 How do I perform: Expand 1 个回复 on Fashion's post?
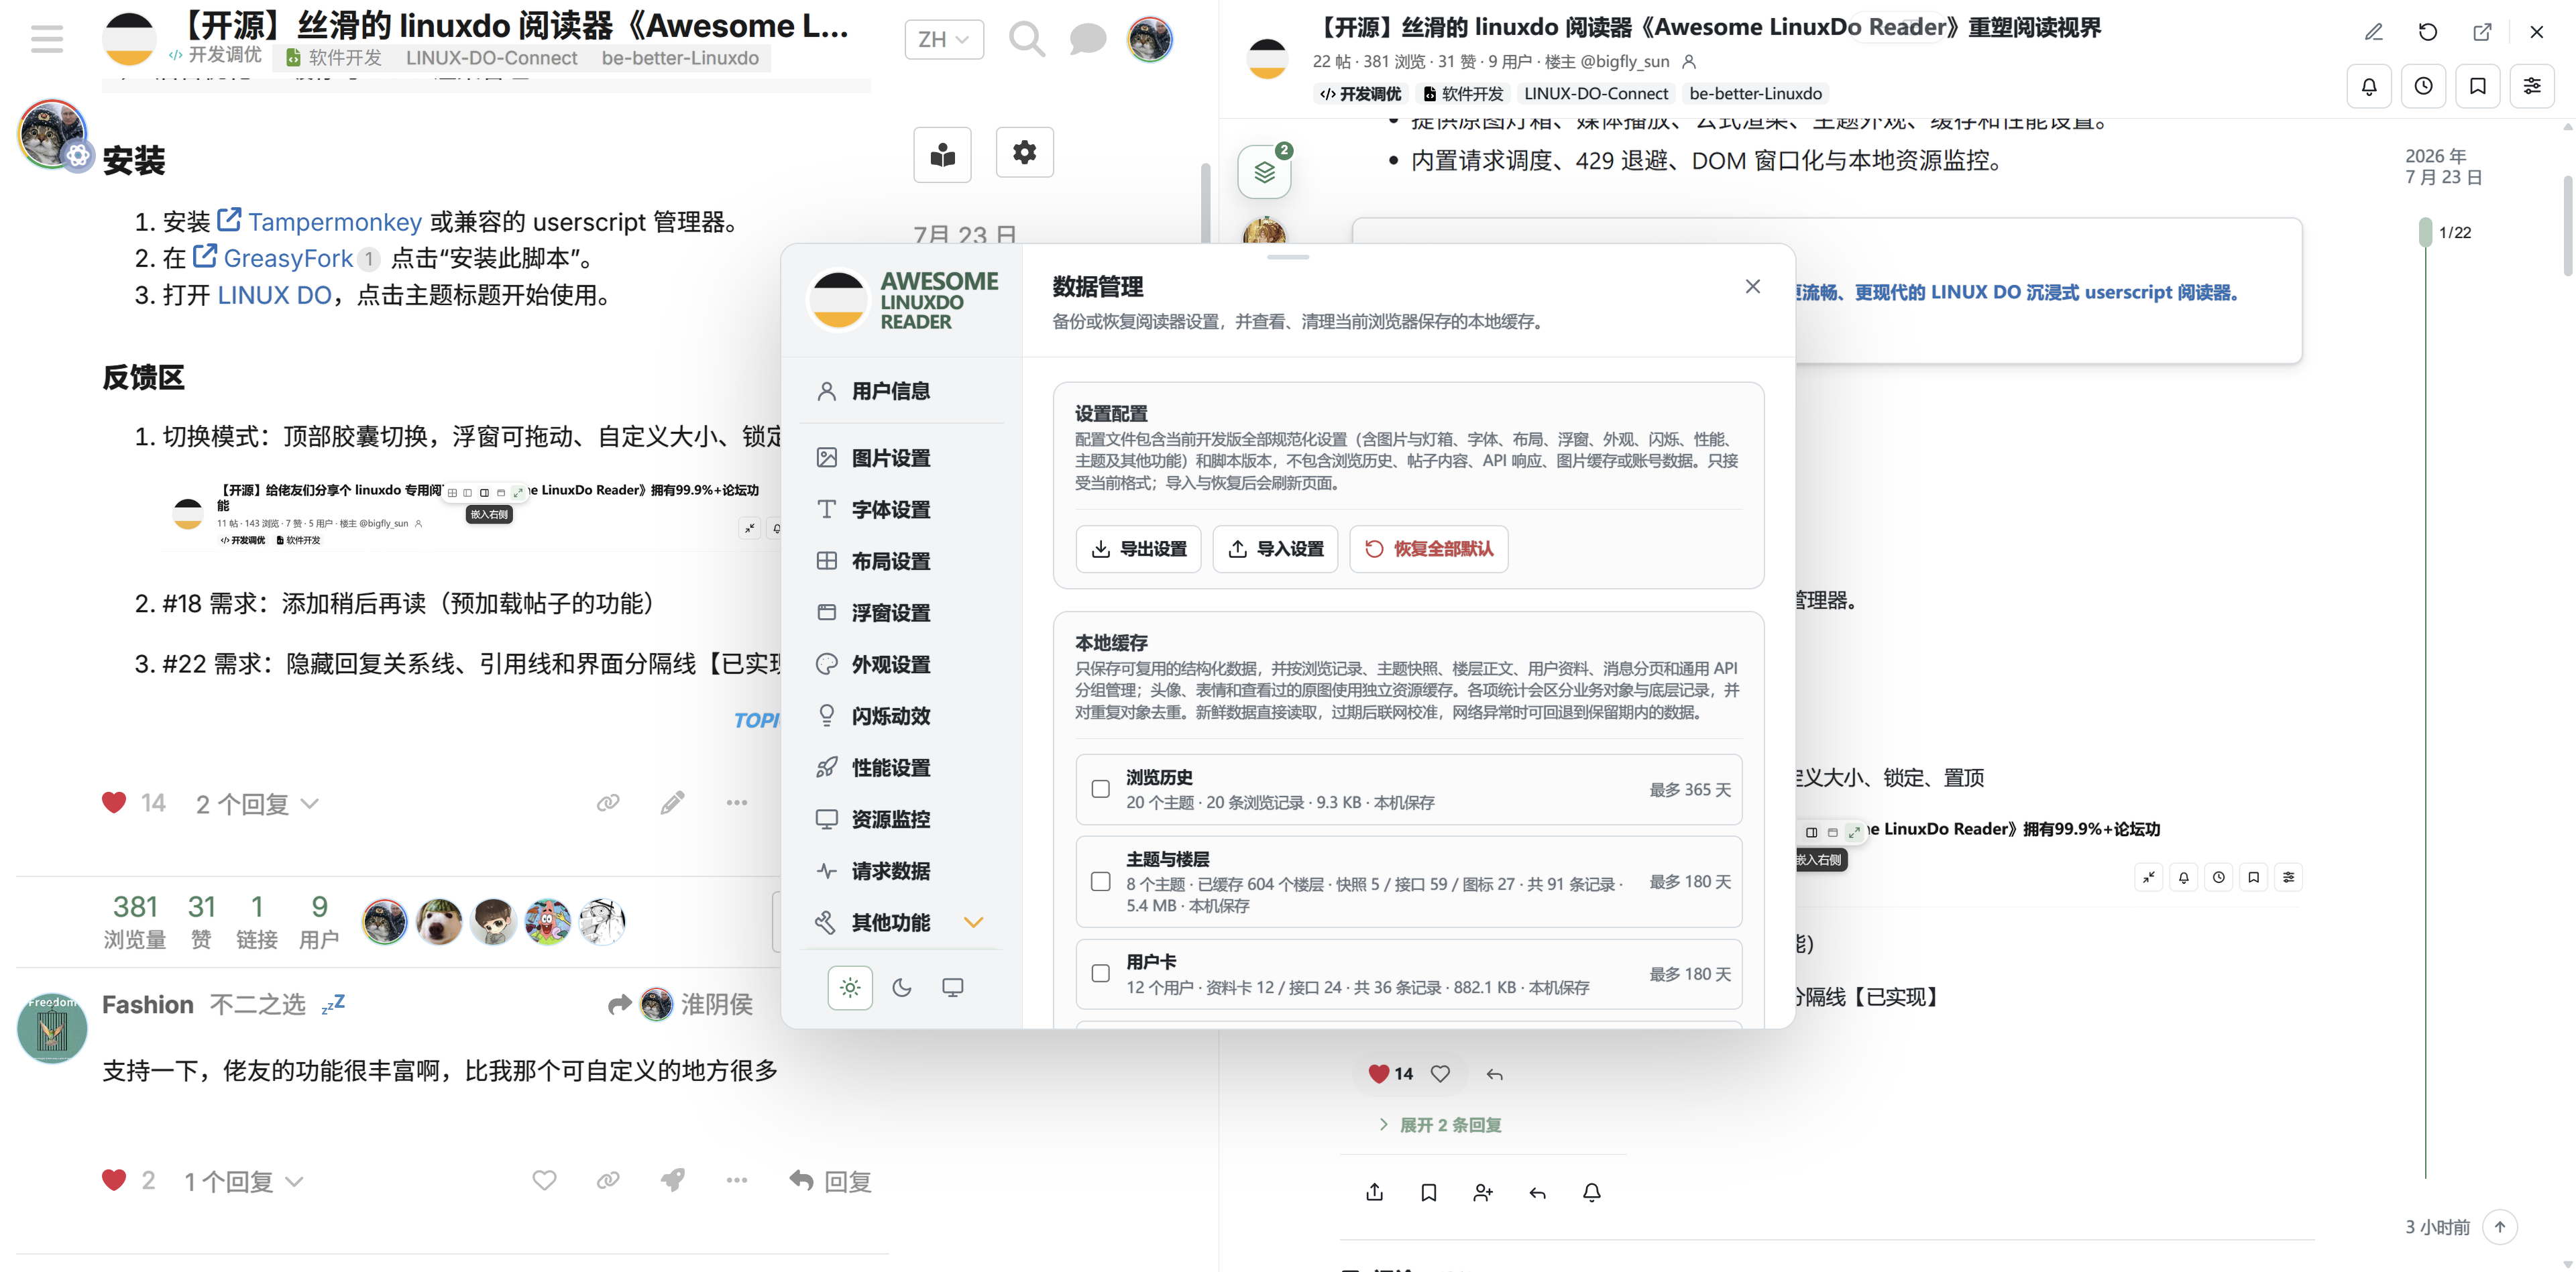point(243,1181)
